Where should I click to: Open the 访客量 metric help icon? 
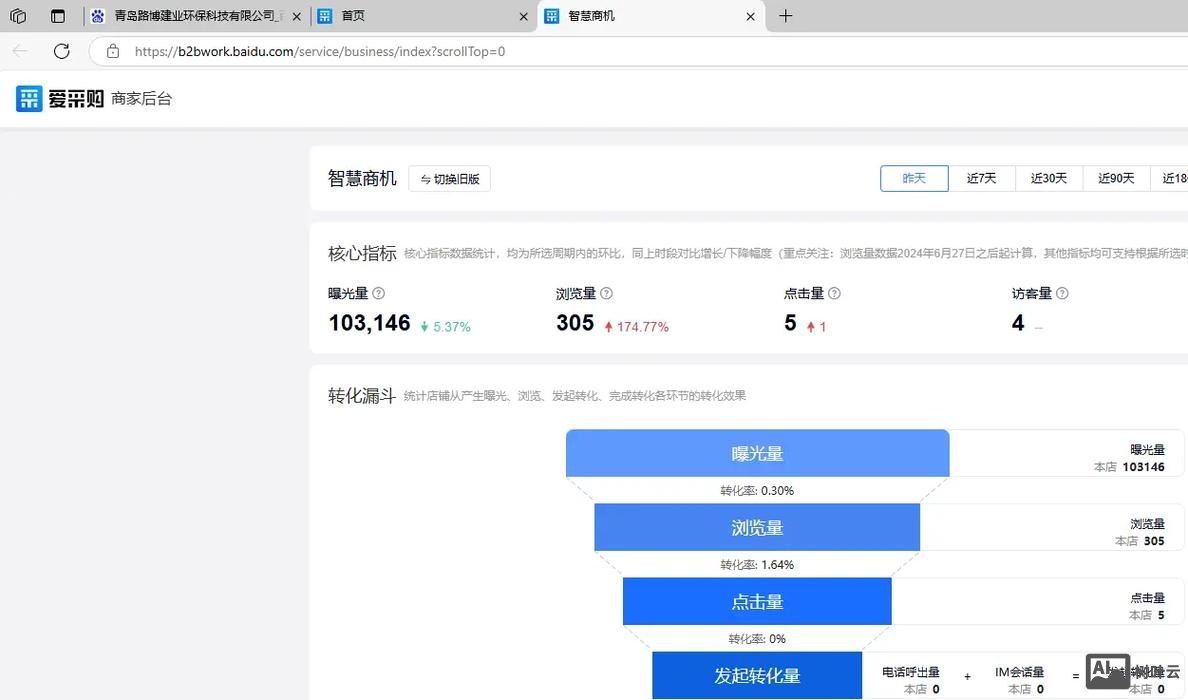(1061, 293)
